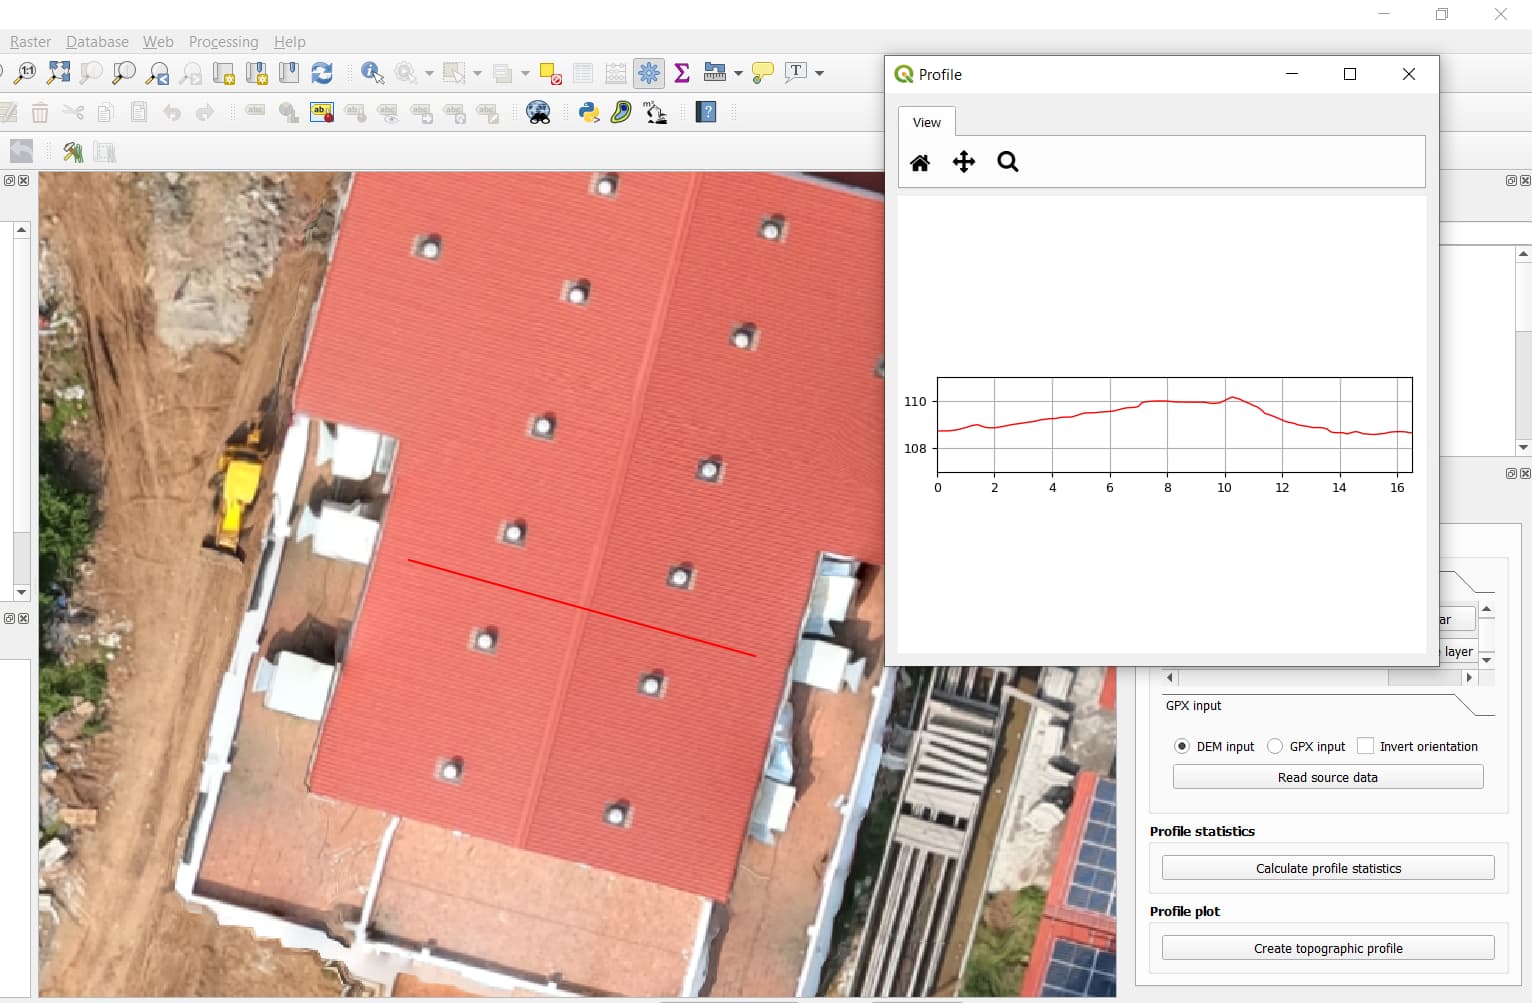Activate the MetaSearch catalog tool
The width and height of the screenshot is (1532, 1003).
point(538,112)
